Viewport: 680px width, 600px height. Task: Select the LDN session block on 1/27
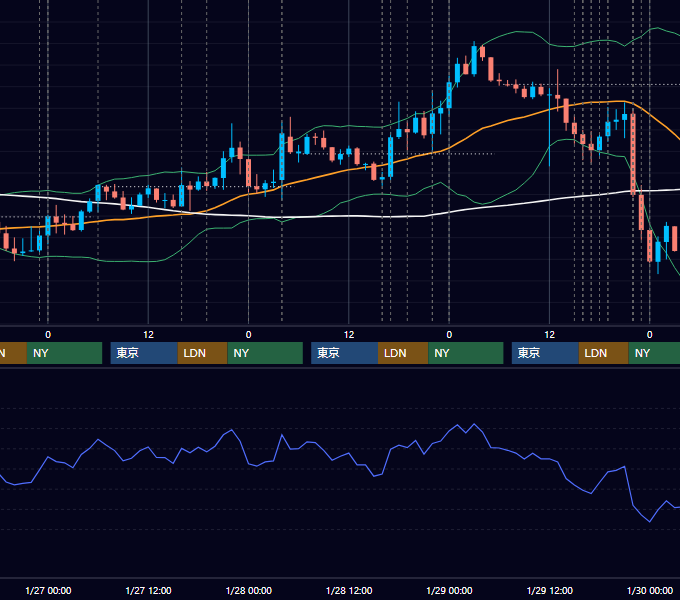202,353
